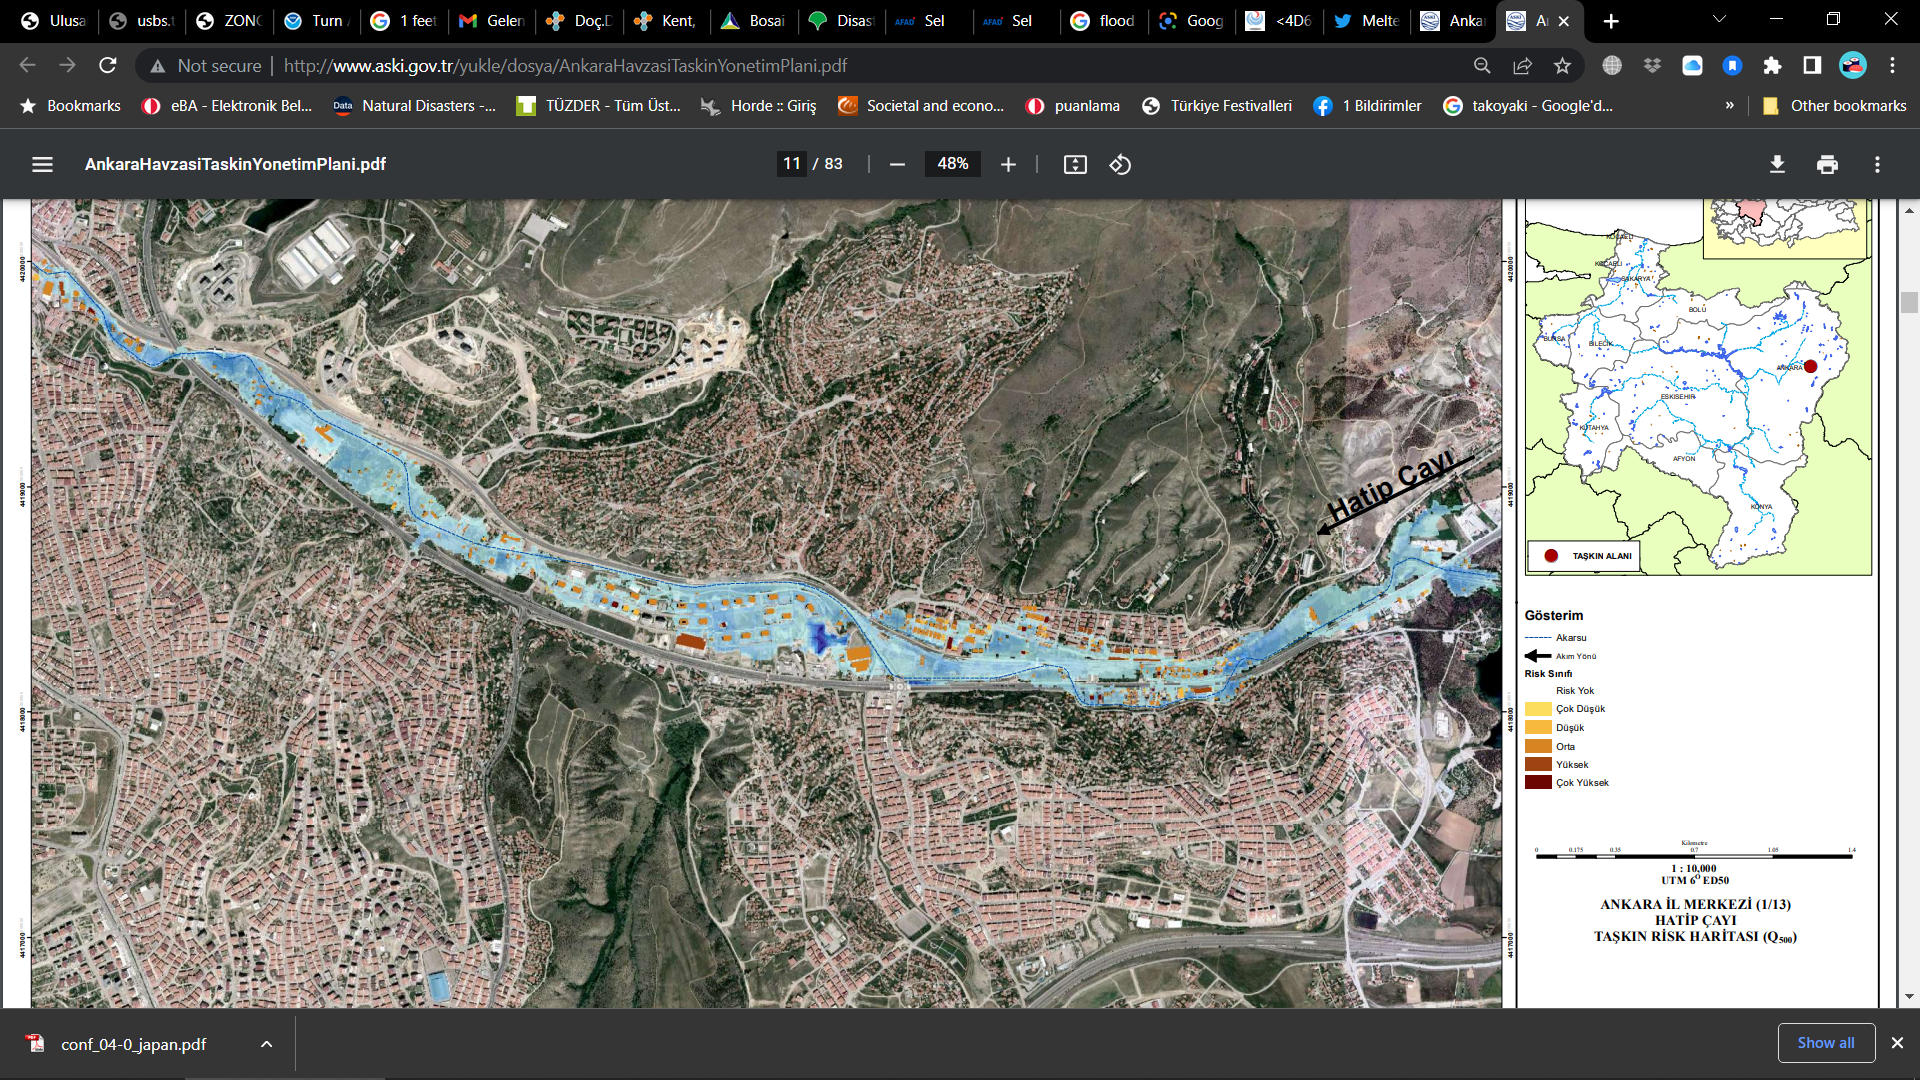Switch to the flood browser tab
The image size is (1920, 1080).
pos(1103,20)
